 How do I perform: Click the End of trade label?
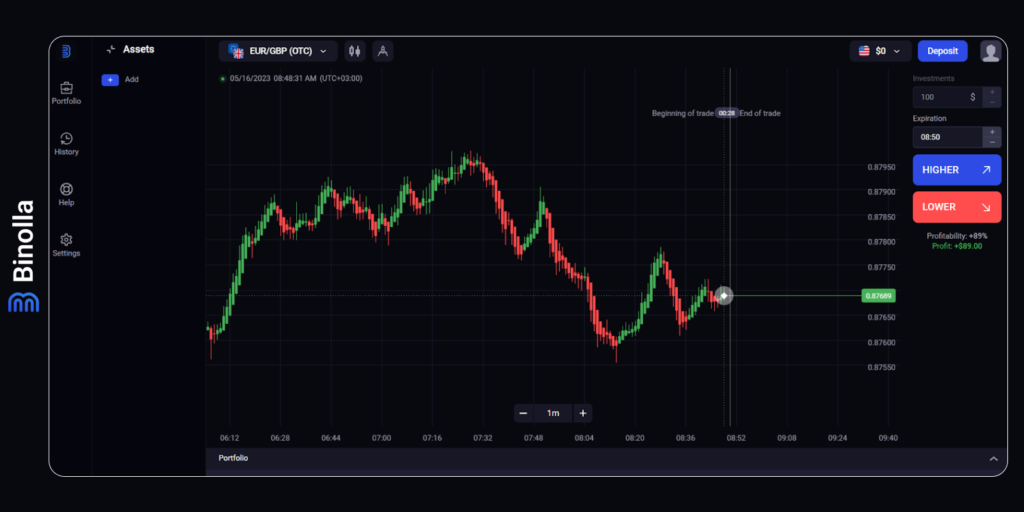pyautogui.click(x=760, y=114)
